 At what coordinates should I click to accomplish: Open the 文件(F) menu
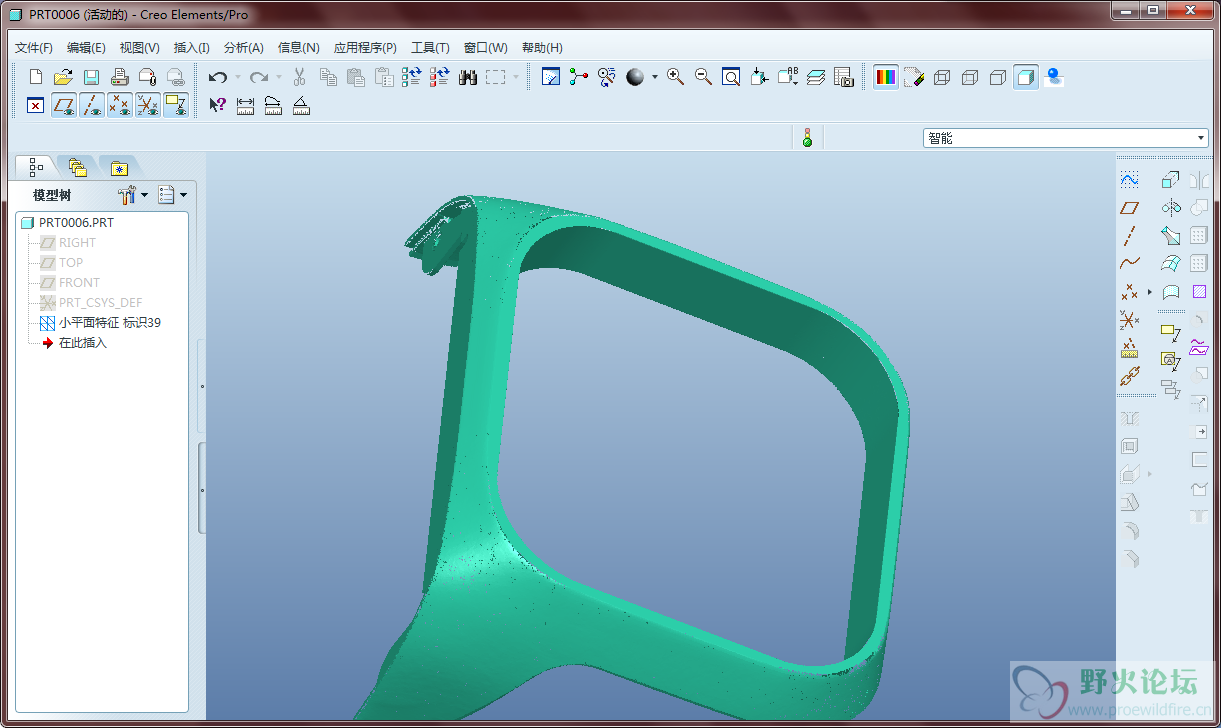(x=34, y=48)
